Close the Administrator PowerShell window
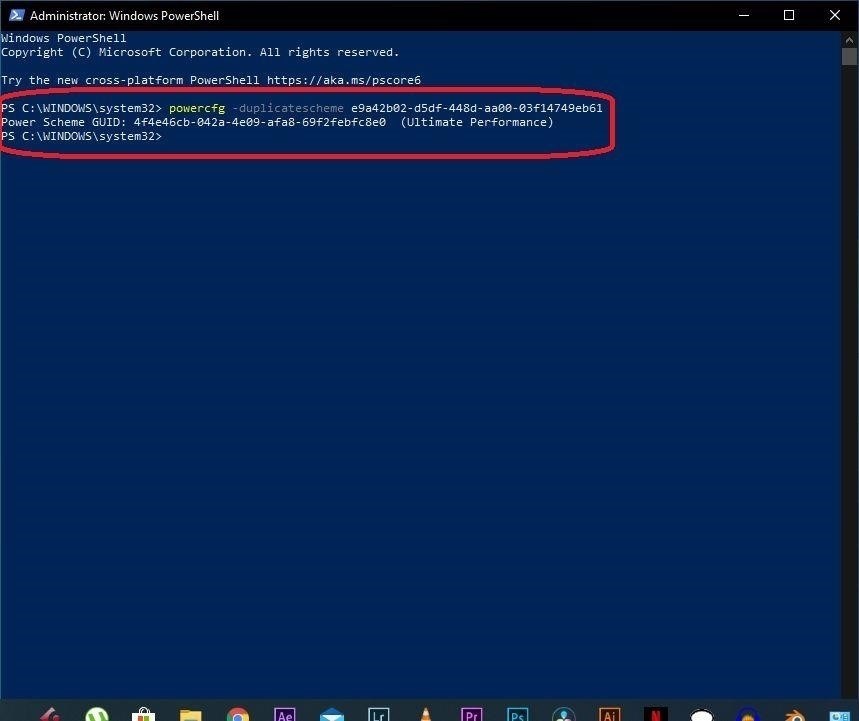 (x=834, y=15)
